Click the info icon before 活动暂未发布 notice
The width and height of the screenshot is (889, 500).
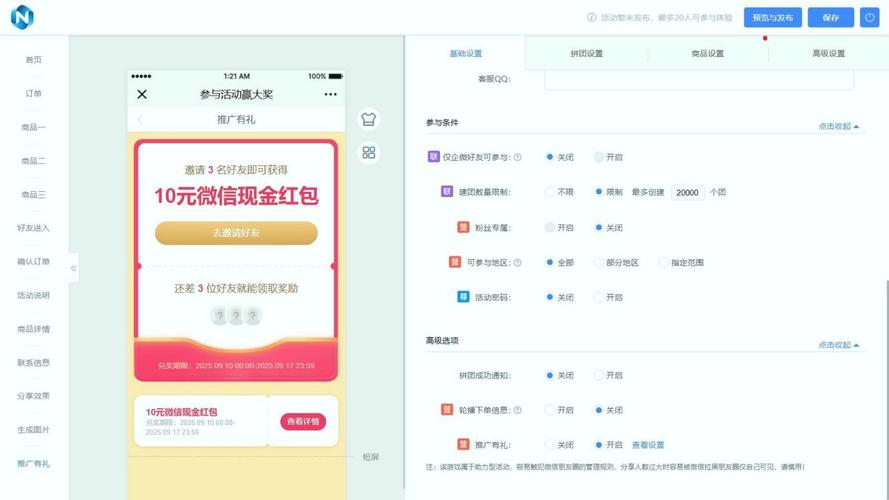(x=591, y=18)
